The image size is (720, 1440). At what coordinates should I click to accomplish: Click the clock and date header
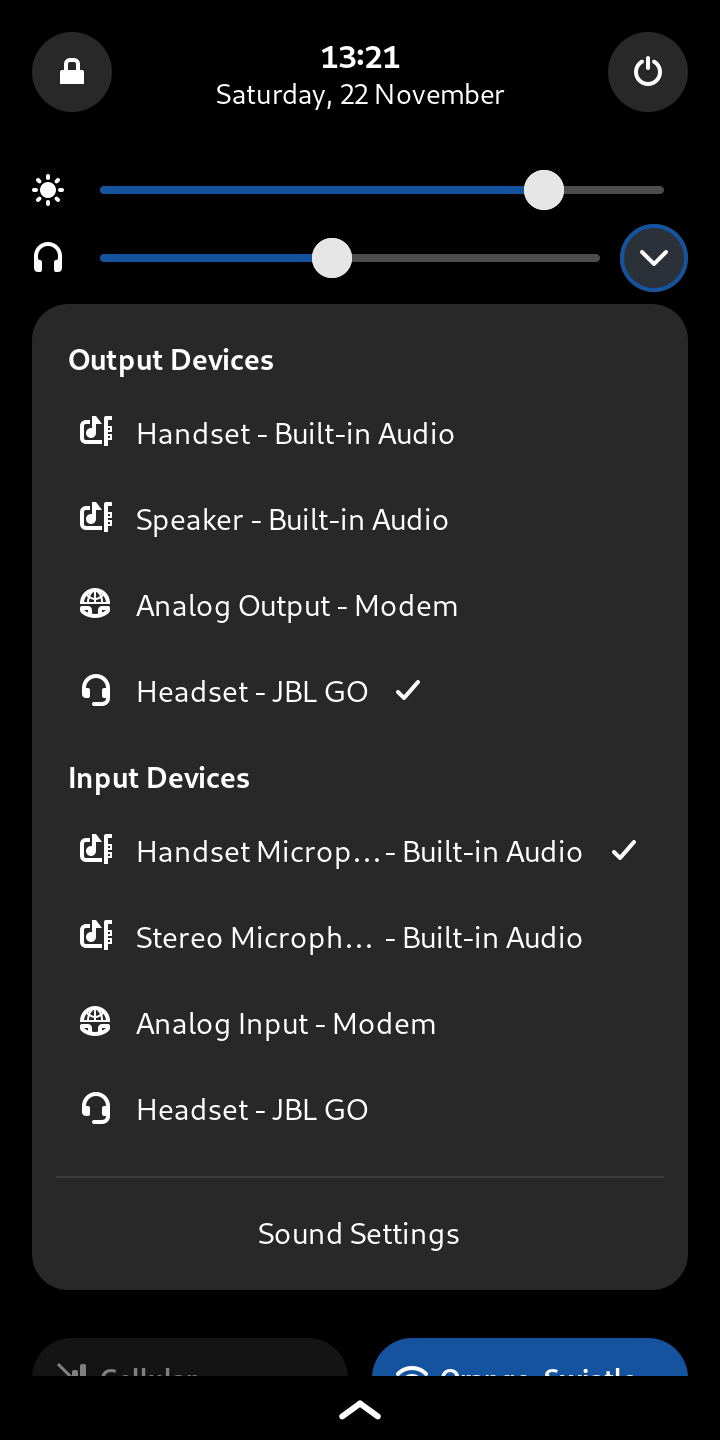click(360, 76)
